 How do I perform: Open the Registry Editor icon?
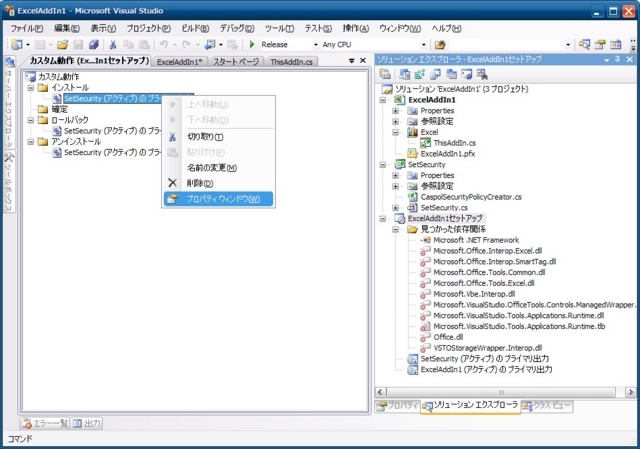(x=420, y=74)
